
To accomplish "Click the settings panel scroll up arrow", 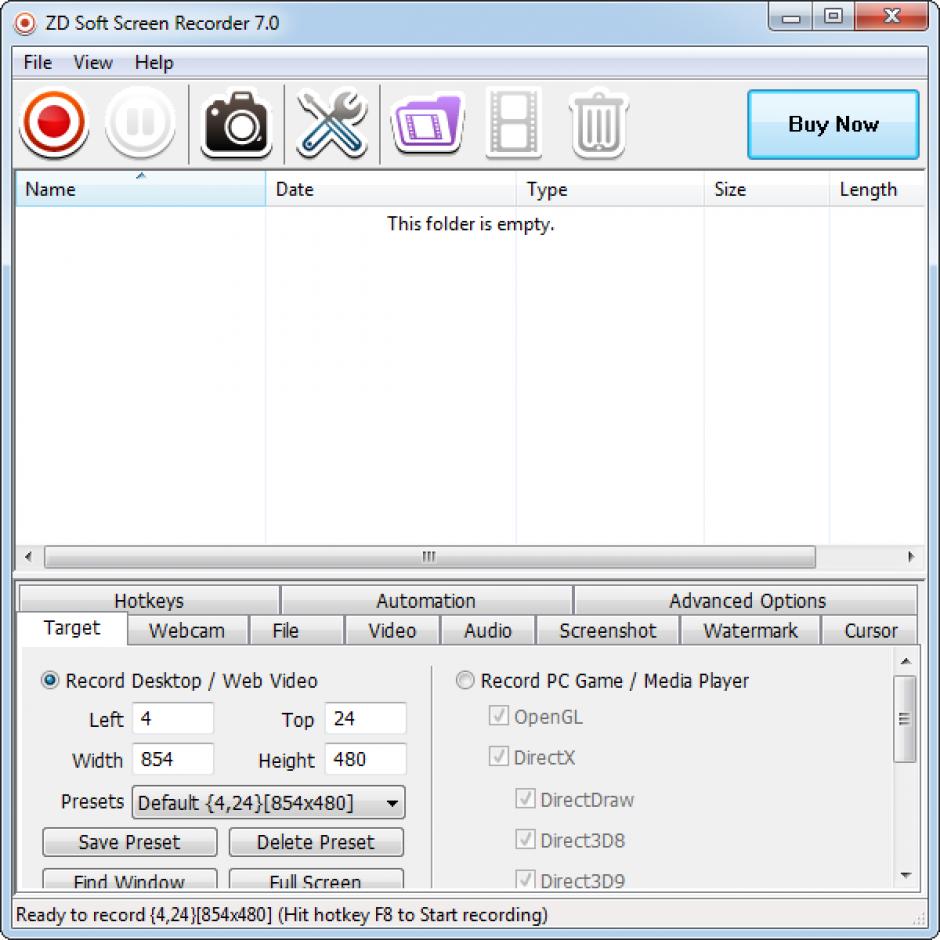I will (x=905, y=661).
